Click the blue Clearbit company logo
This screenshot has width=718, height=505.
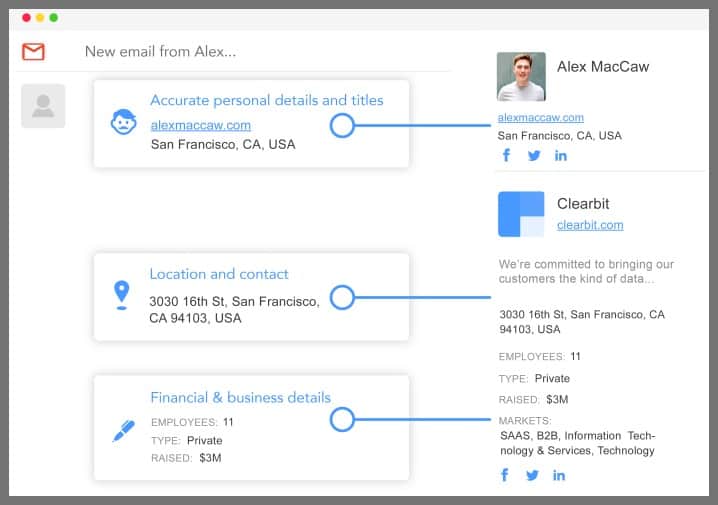pyautogui.click(x=521, y=214)
